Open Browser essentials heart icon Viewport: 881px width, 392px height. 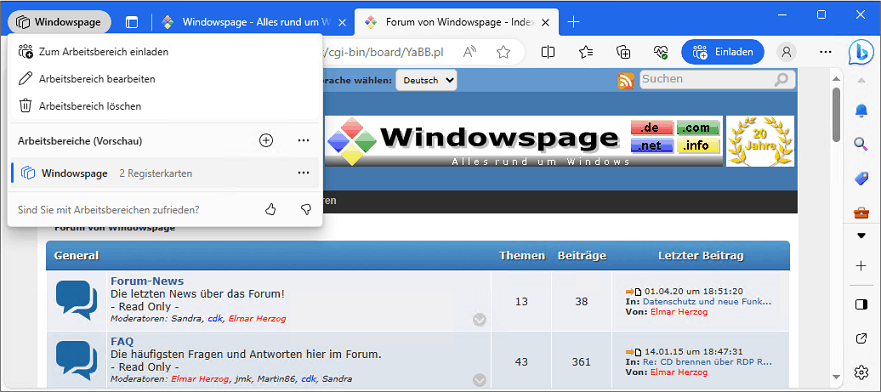660,52
